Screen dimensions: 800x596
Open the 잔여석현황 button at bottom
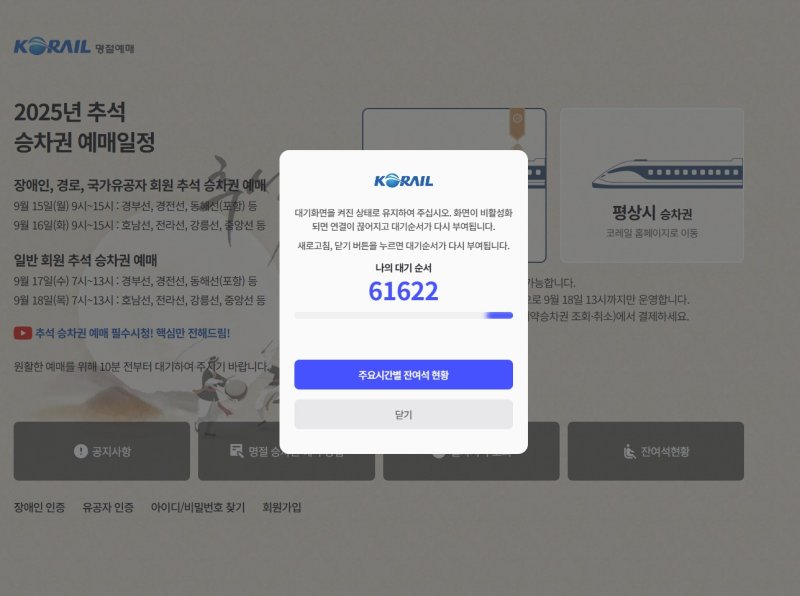coord(656,451)
